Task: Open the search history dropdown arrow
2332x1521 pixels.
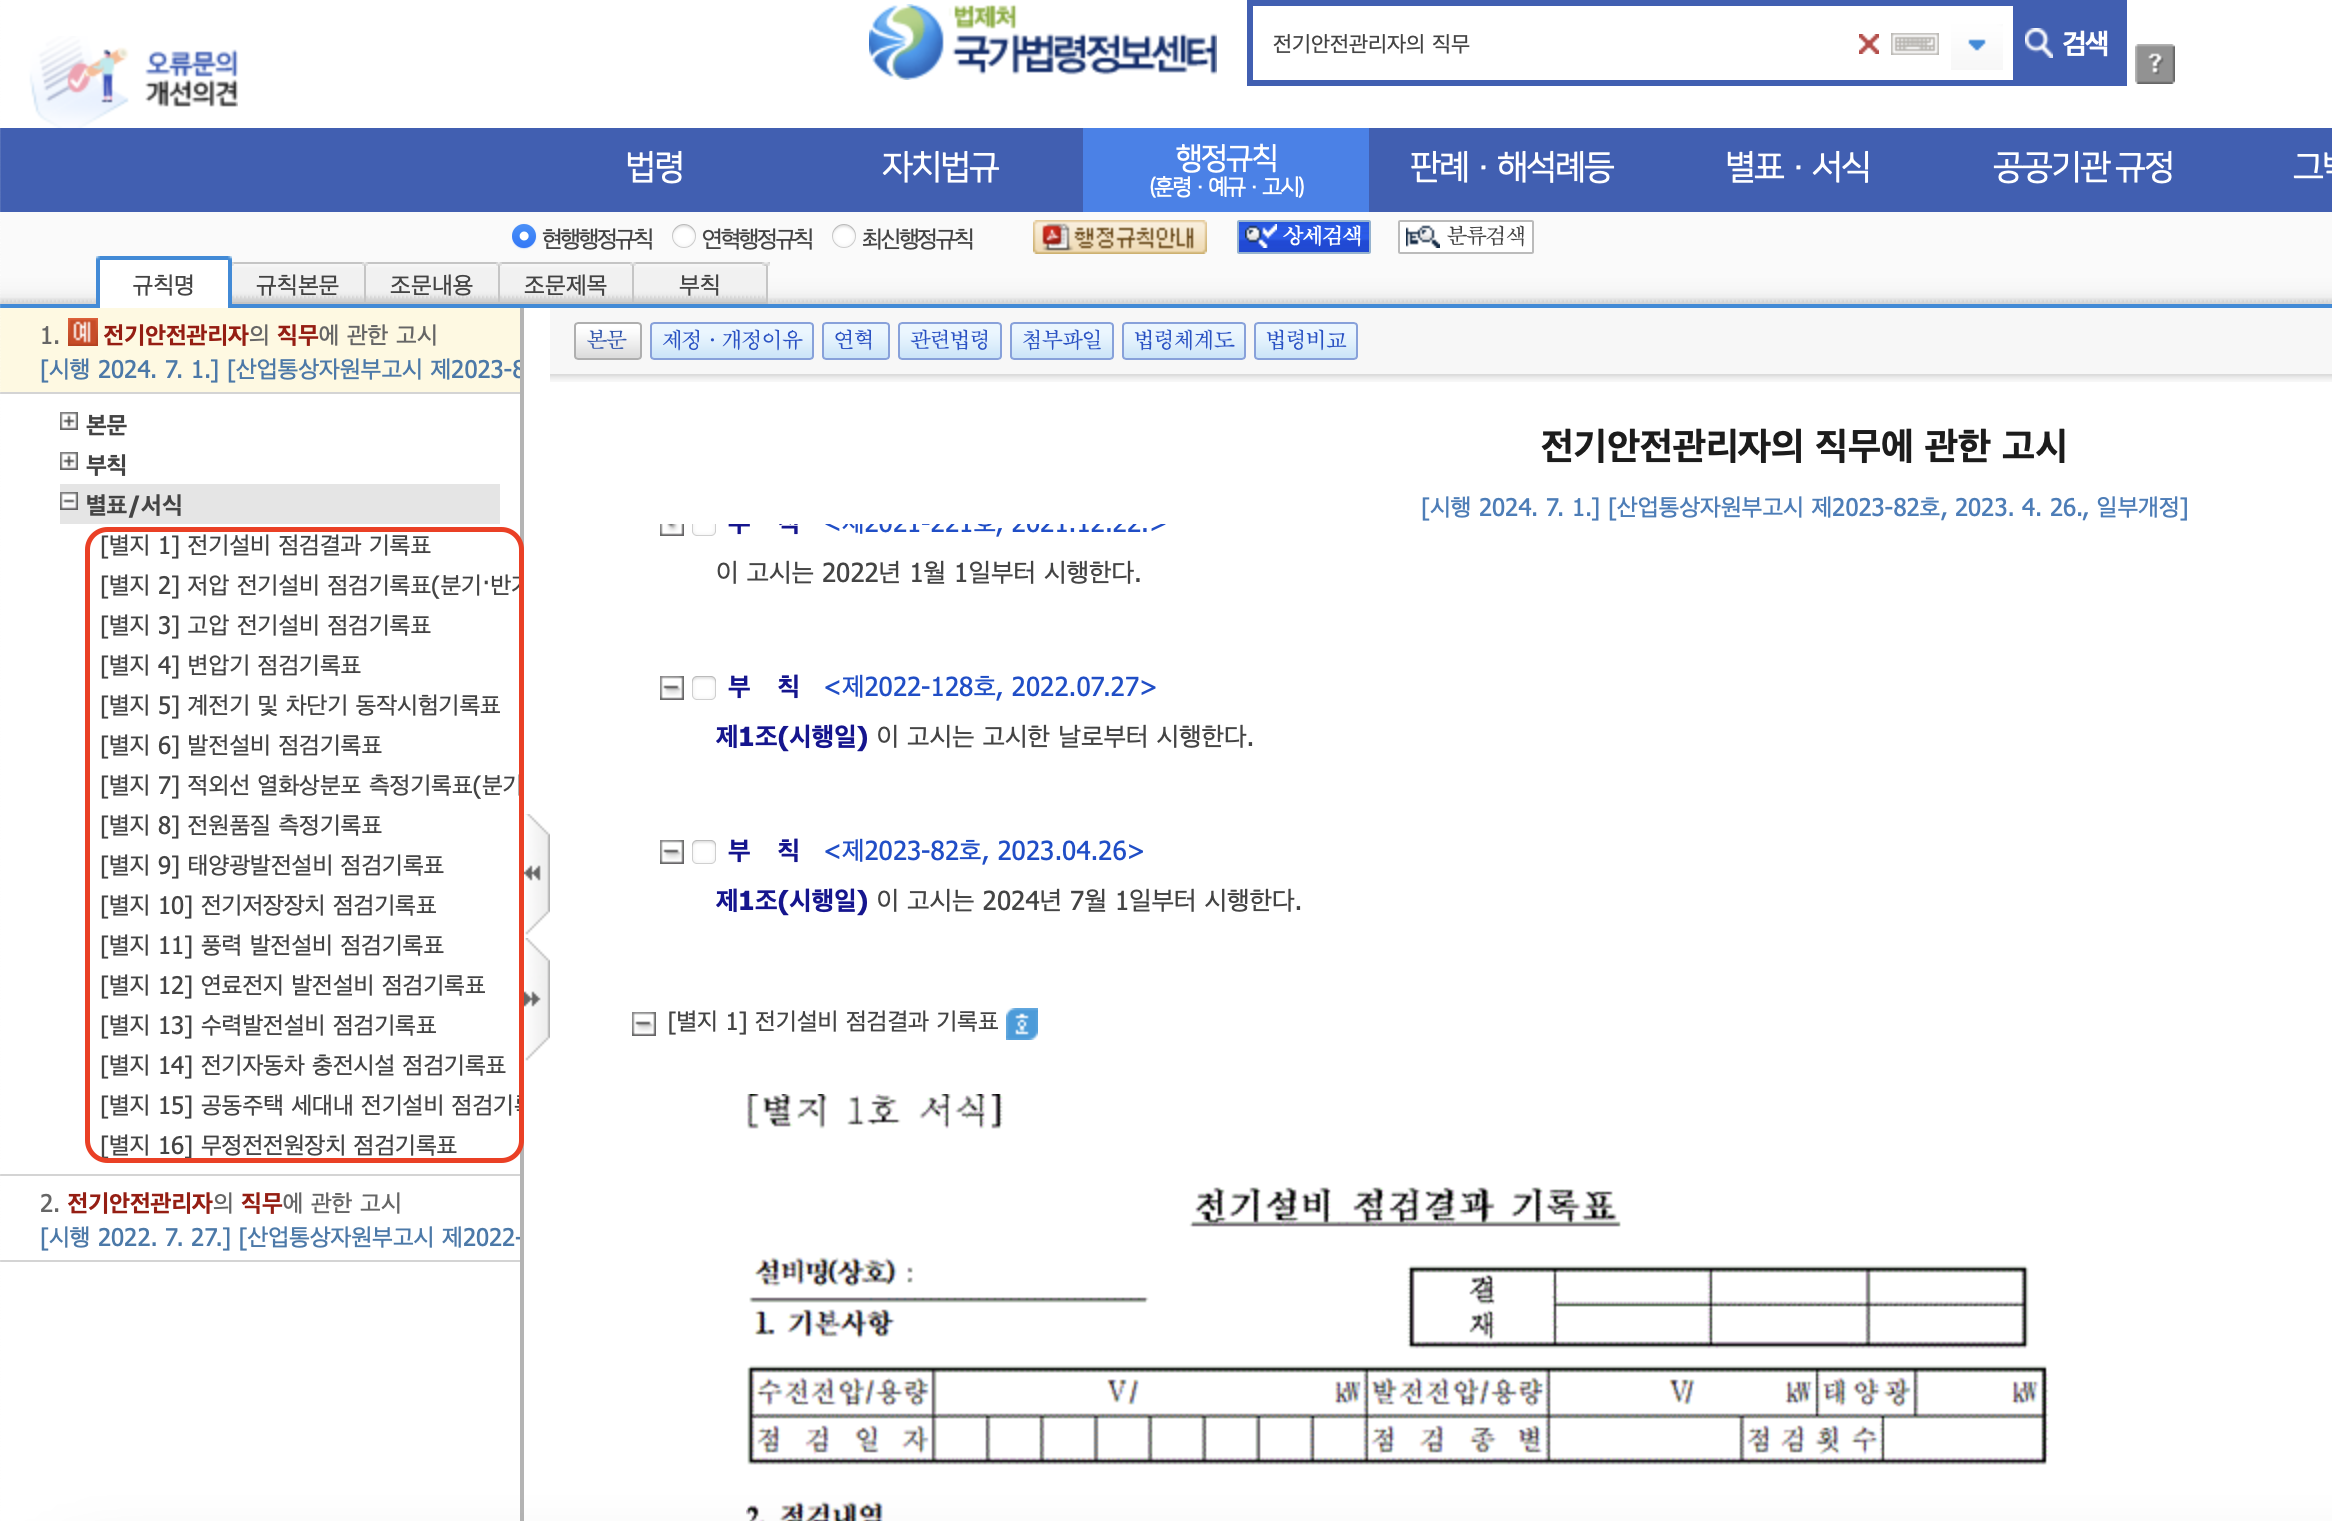Action: click(x=1976, y=44)
